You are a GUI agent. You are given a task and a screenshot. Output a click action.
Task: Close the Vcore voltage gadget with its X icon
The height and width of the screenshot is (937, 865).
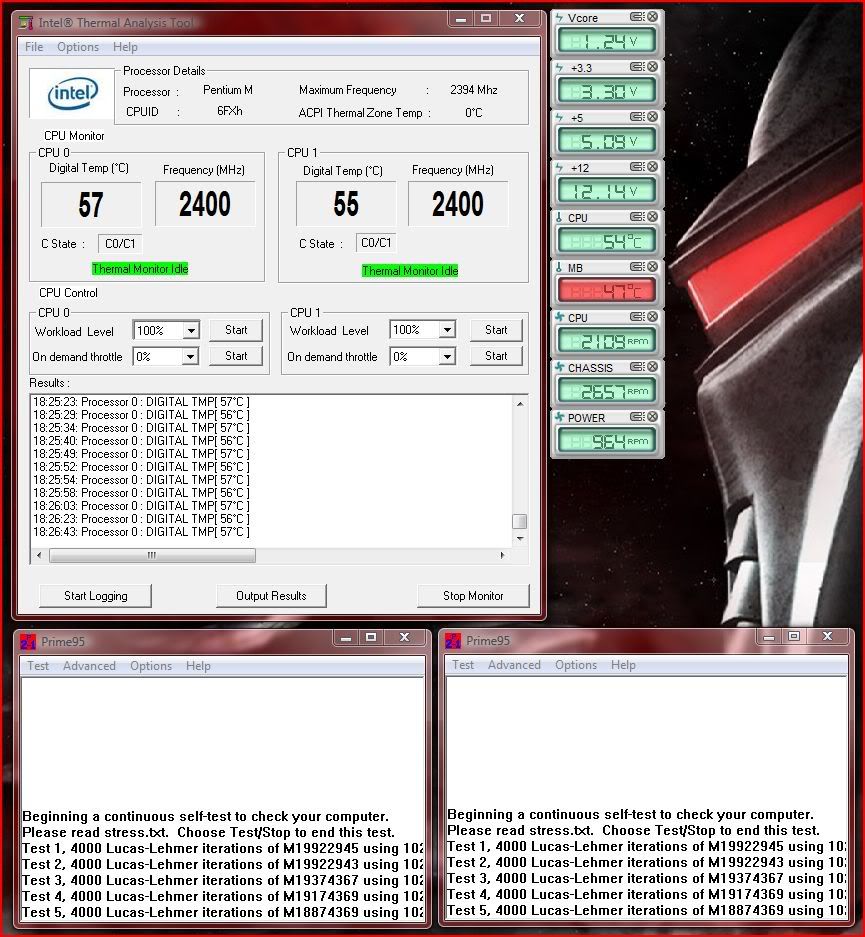tap(652, 17)
